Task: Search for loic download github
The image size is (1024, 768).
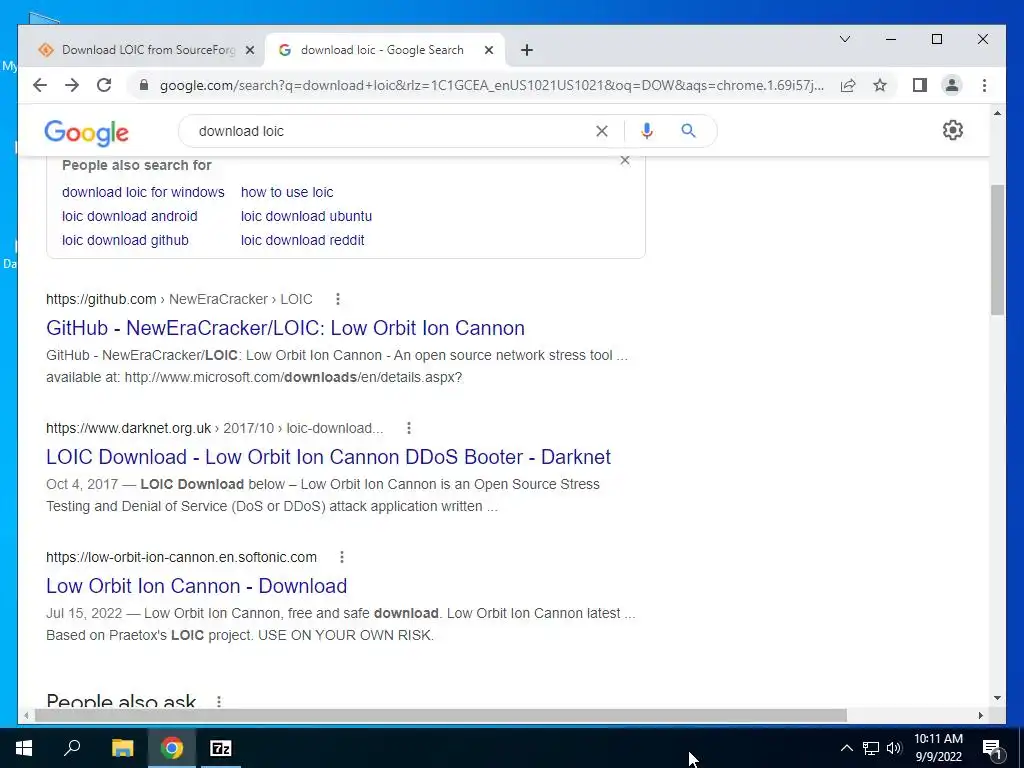Action: point(125,240)
